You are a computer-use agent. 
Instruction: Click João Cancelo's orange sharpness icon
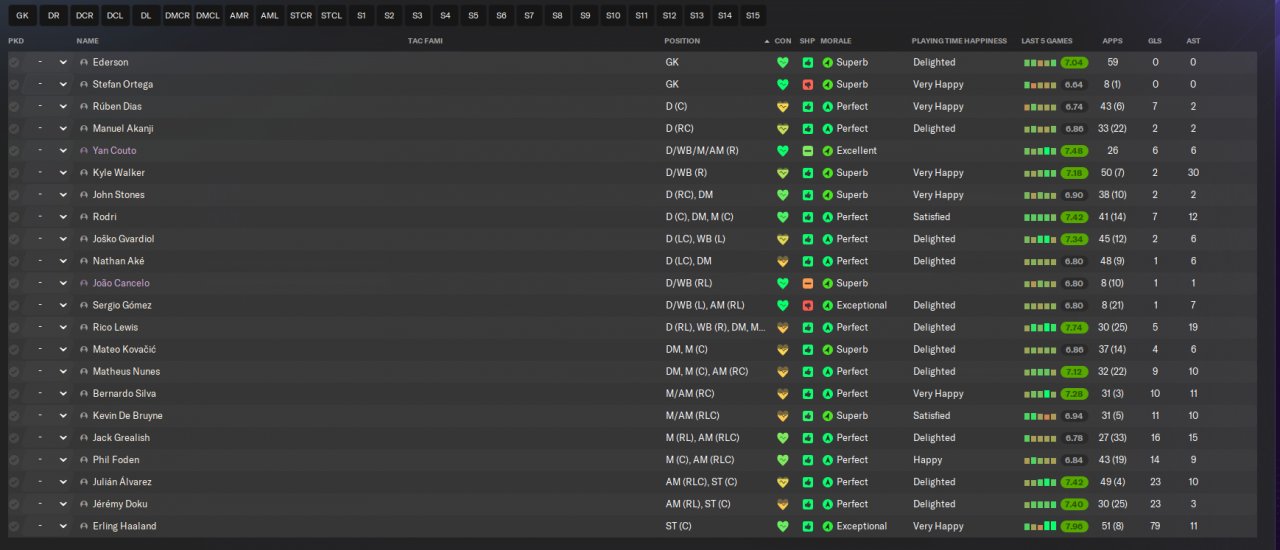(808, 283)
